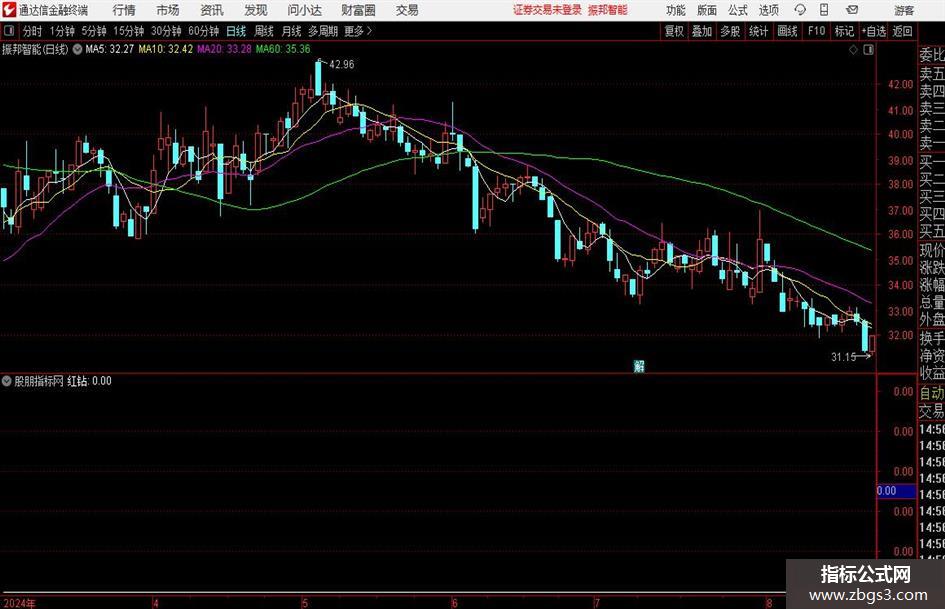Screen dimensions: 945x609
Task: Open the 问小达 menu
Action: tap(304, 10)
